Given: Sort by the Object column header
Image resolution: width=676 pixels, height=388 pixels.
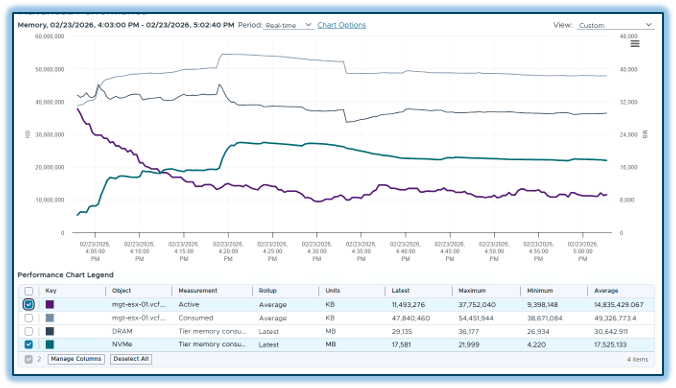Looking at the screenshot, I should point(121,291).
